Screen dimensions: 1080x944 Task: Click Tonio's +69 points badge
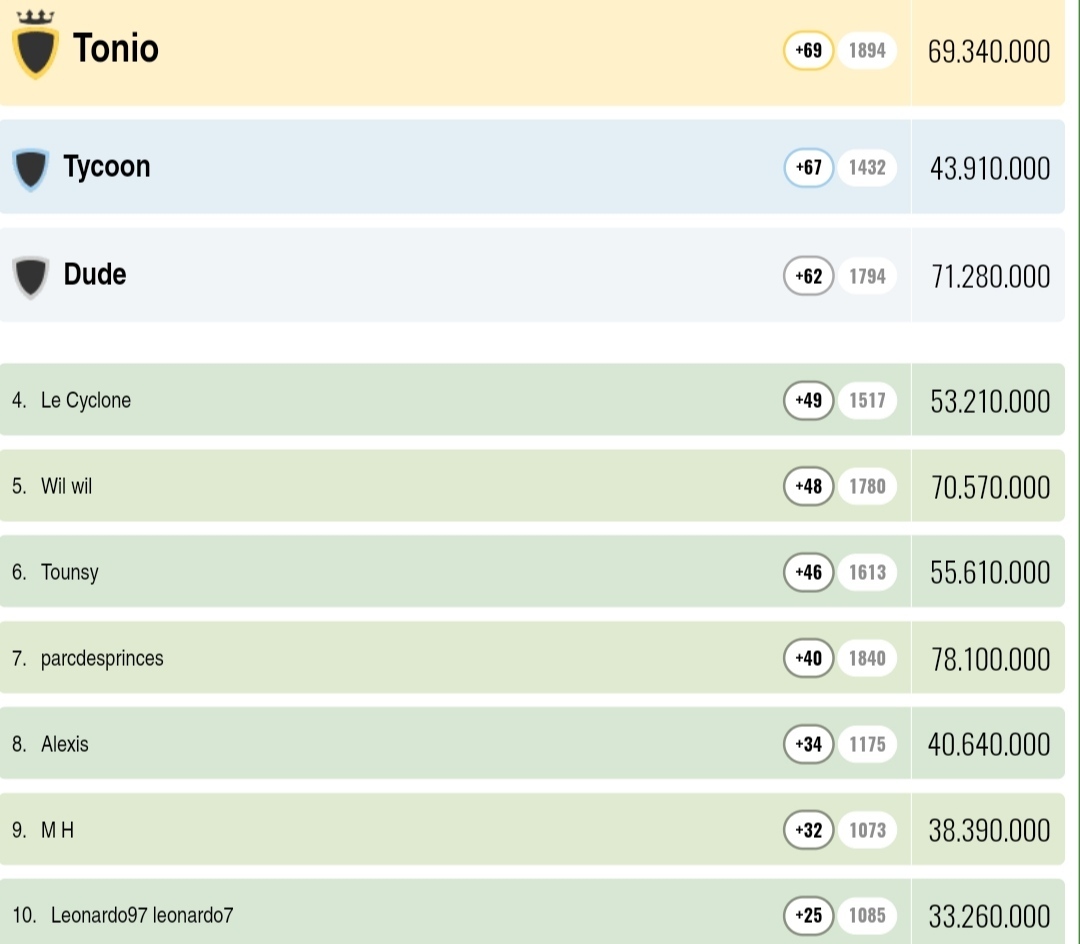808,50
